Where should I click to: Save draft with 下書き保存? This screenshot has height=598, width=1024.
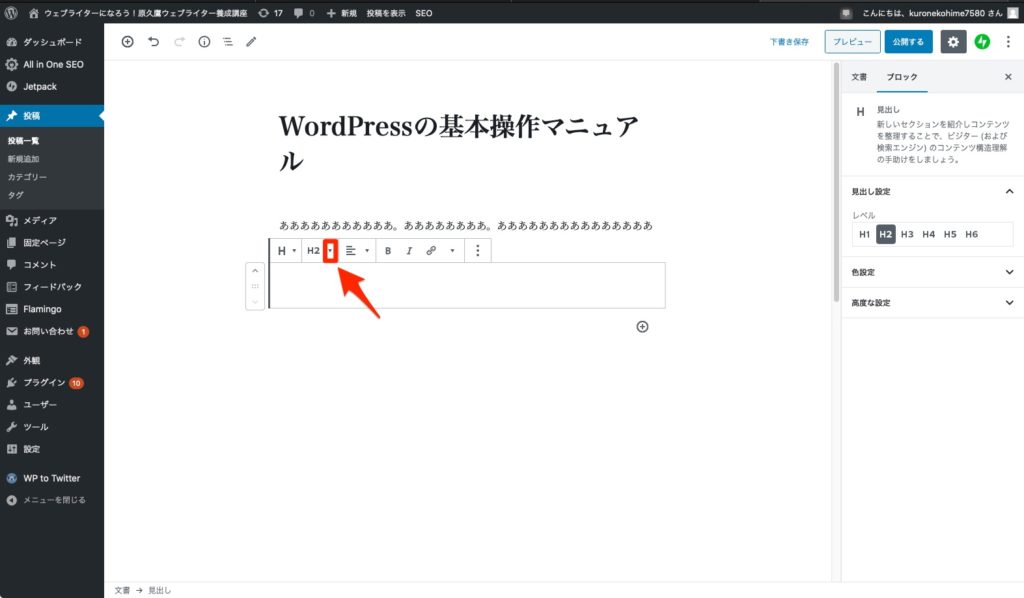point(789,42)
